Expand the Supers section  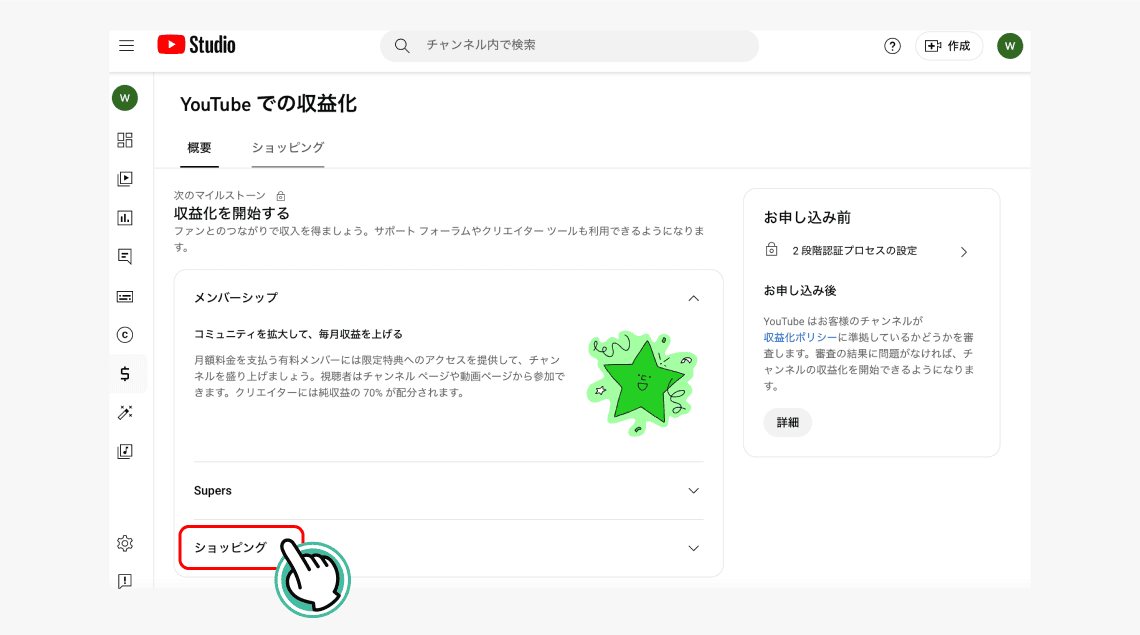[693, 491]
